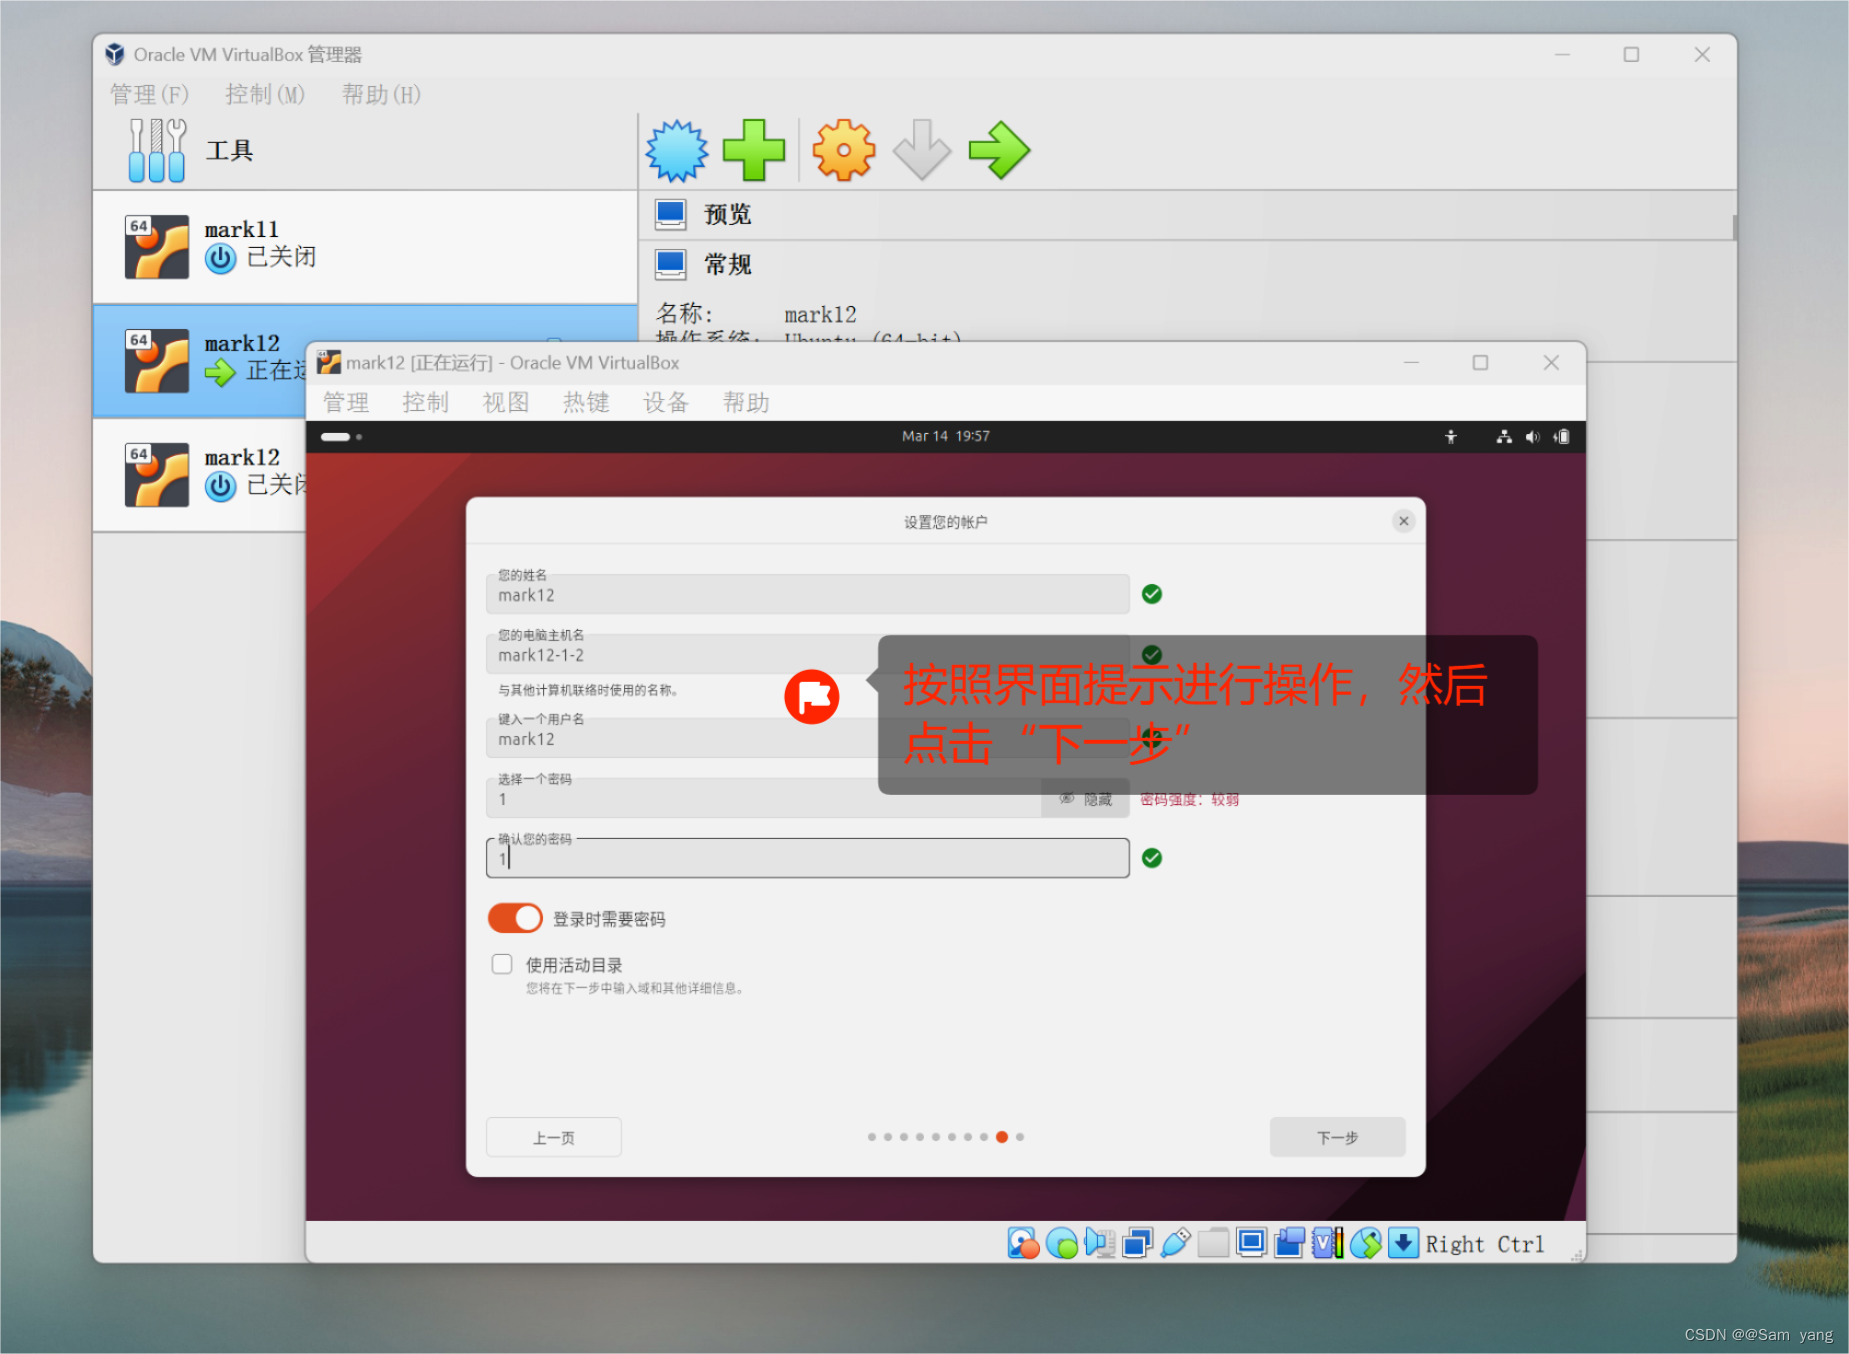The height and width of the screenshot is (1354, 1849).
Task: Click the display monitor status icon
Action: (x=1251, y=1243)
